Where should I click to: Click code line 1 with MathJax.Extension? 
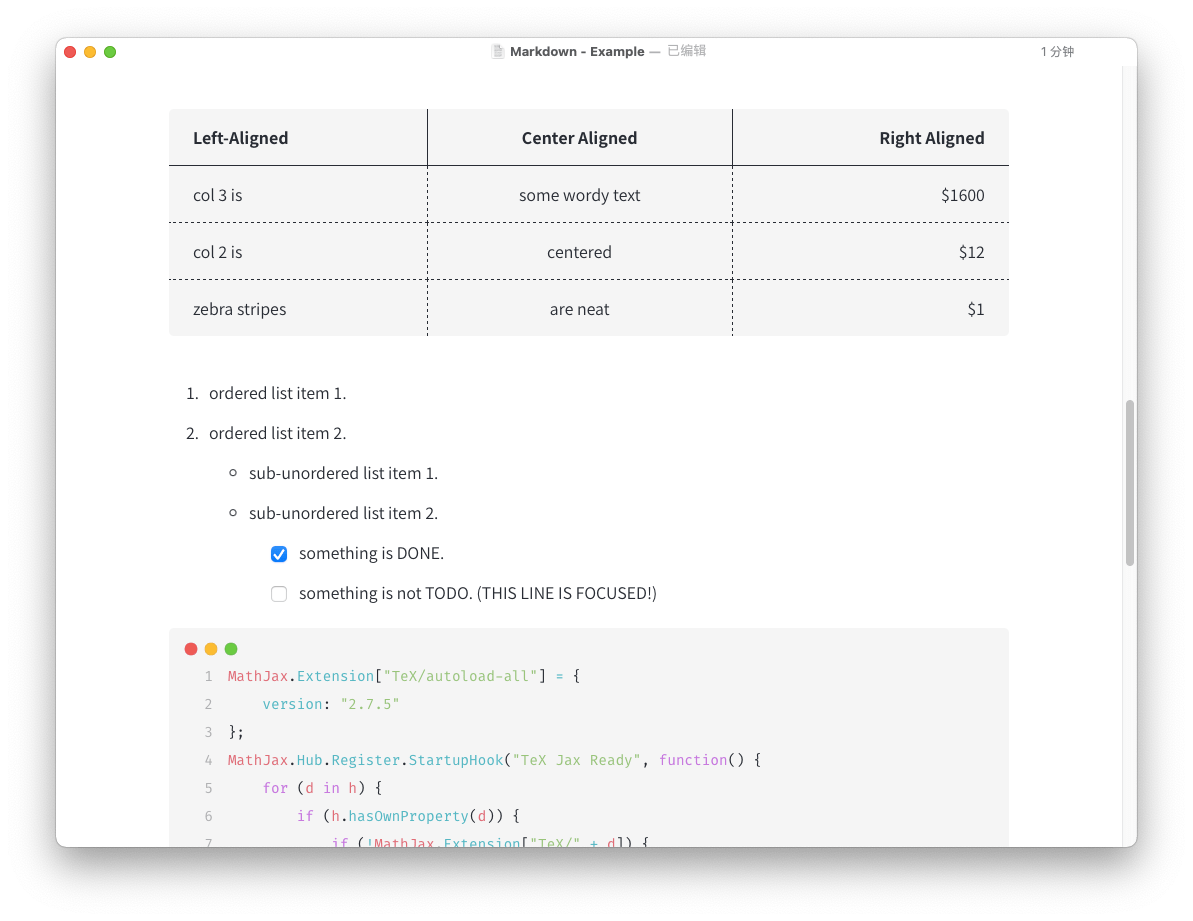404,676
